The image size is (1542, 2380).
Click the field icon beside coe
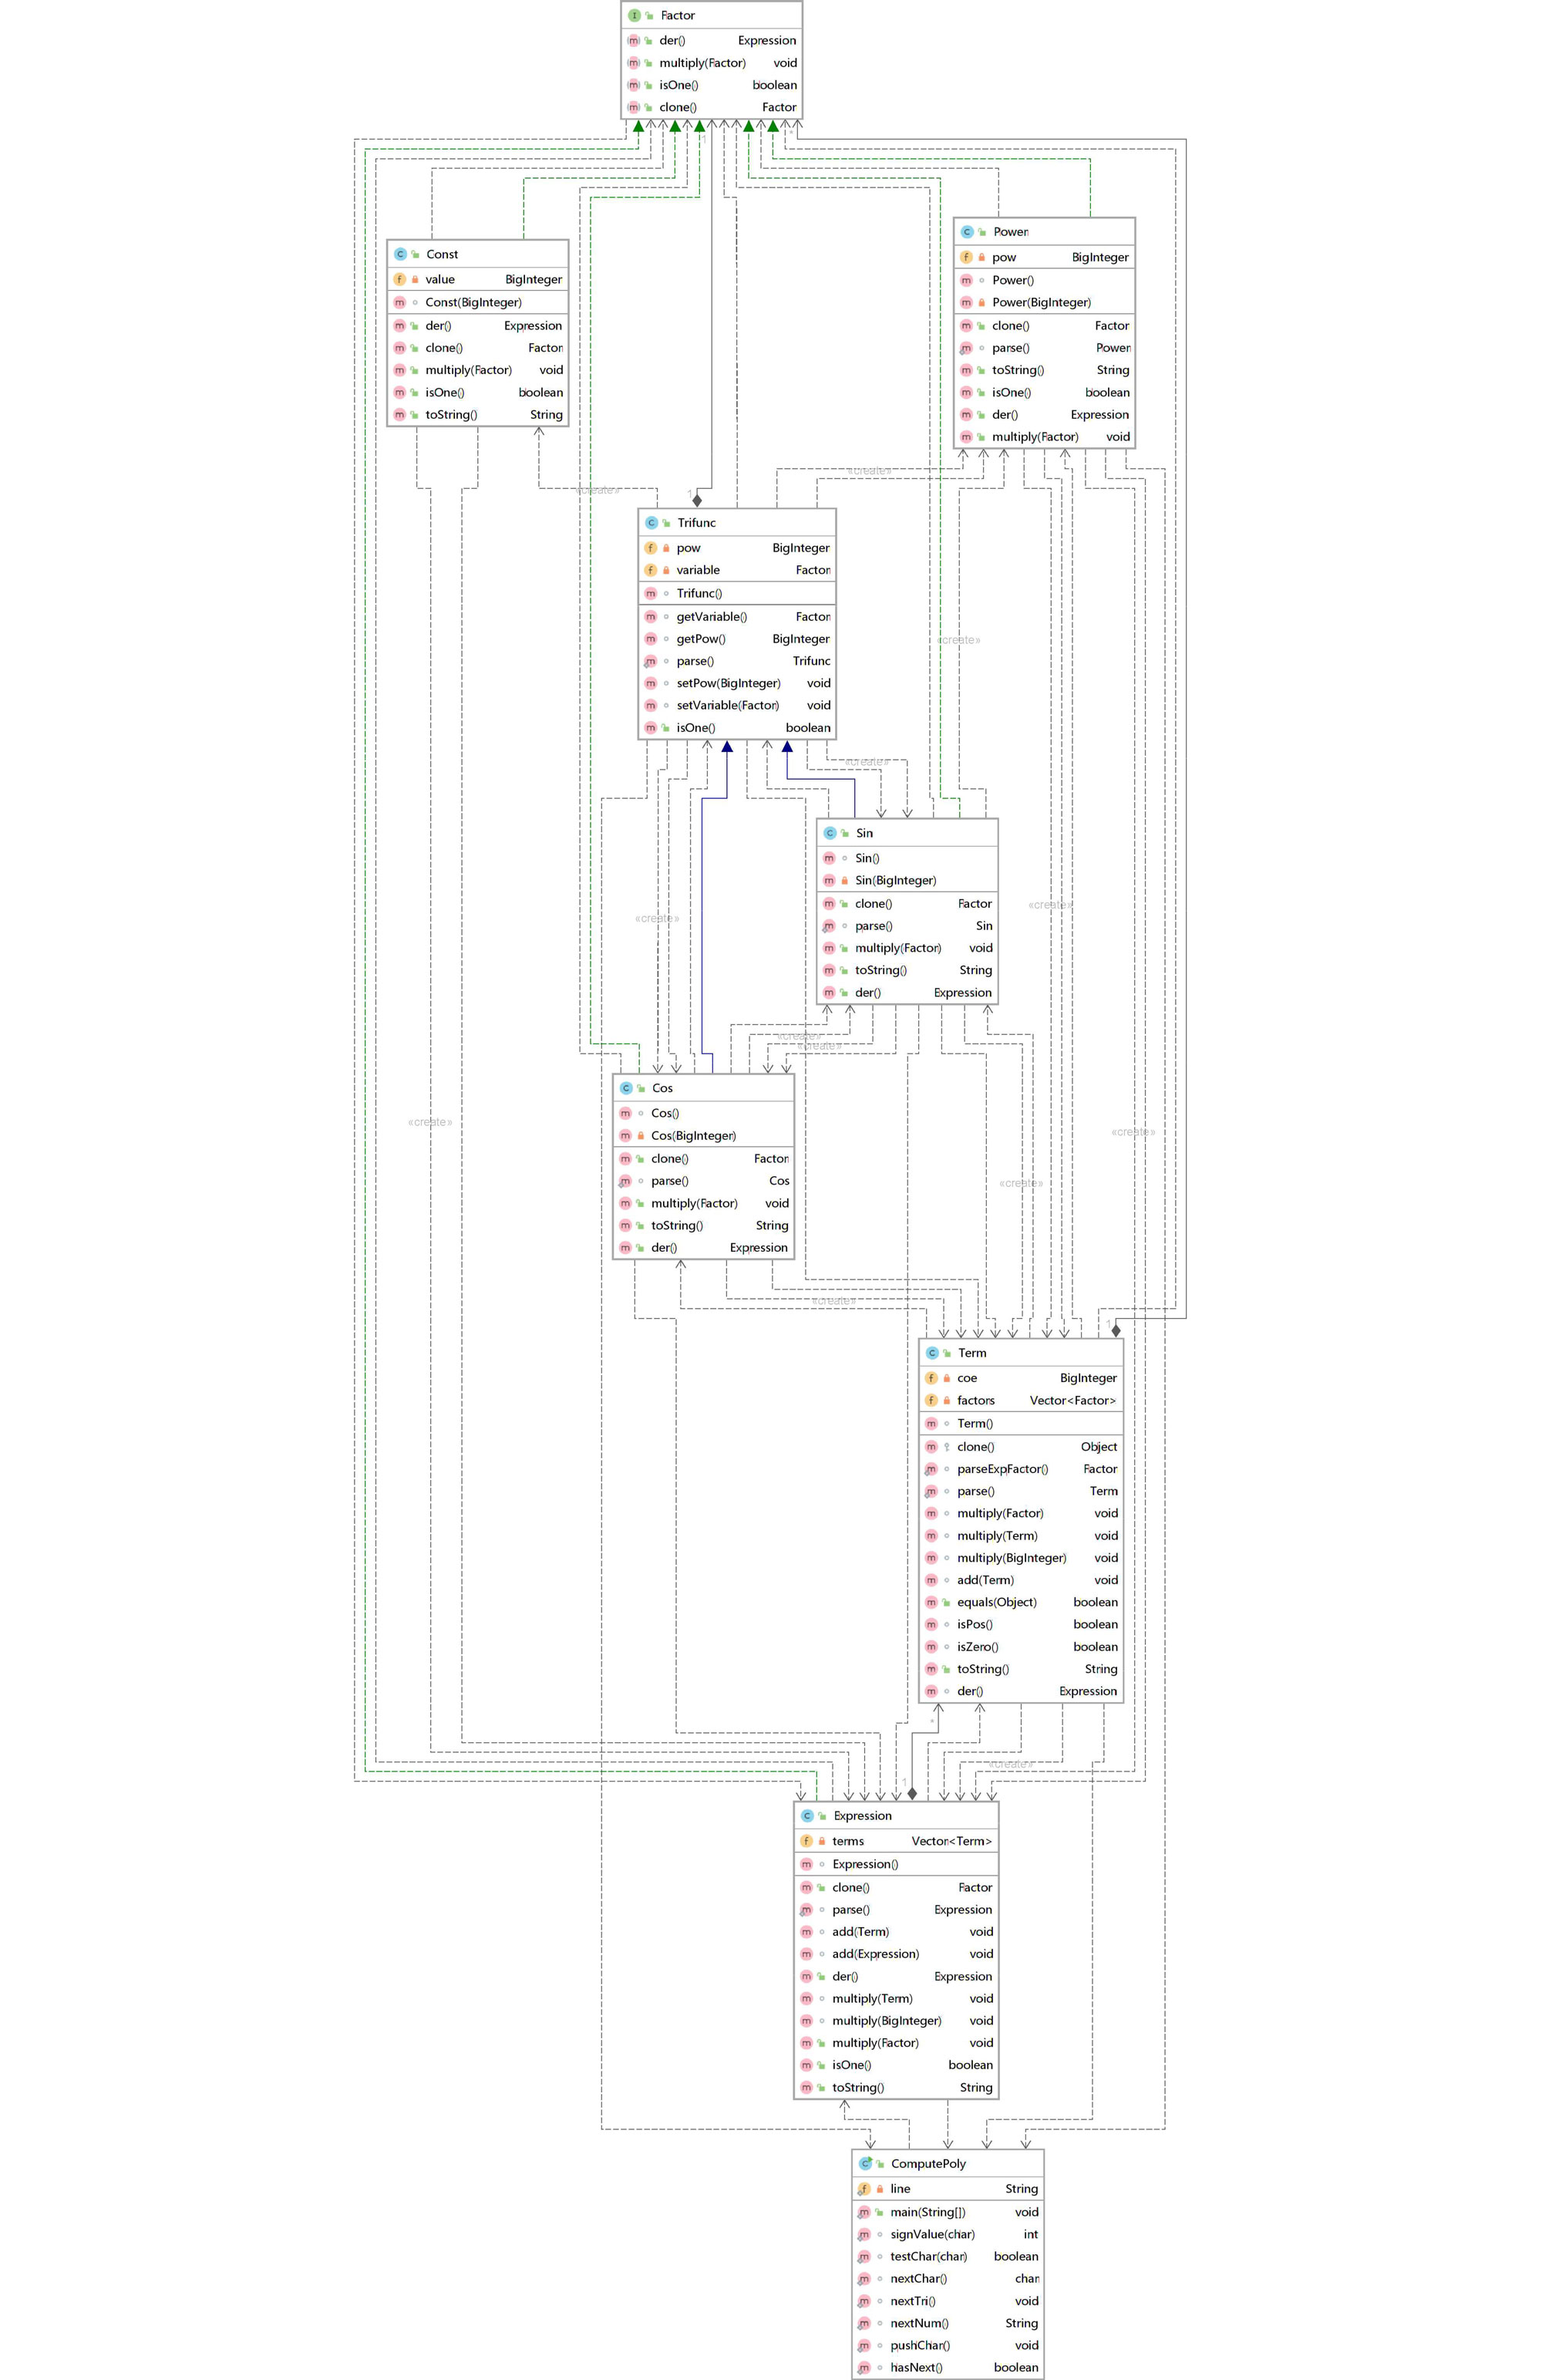[x=931, y=1378]
